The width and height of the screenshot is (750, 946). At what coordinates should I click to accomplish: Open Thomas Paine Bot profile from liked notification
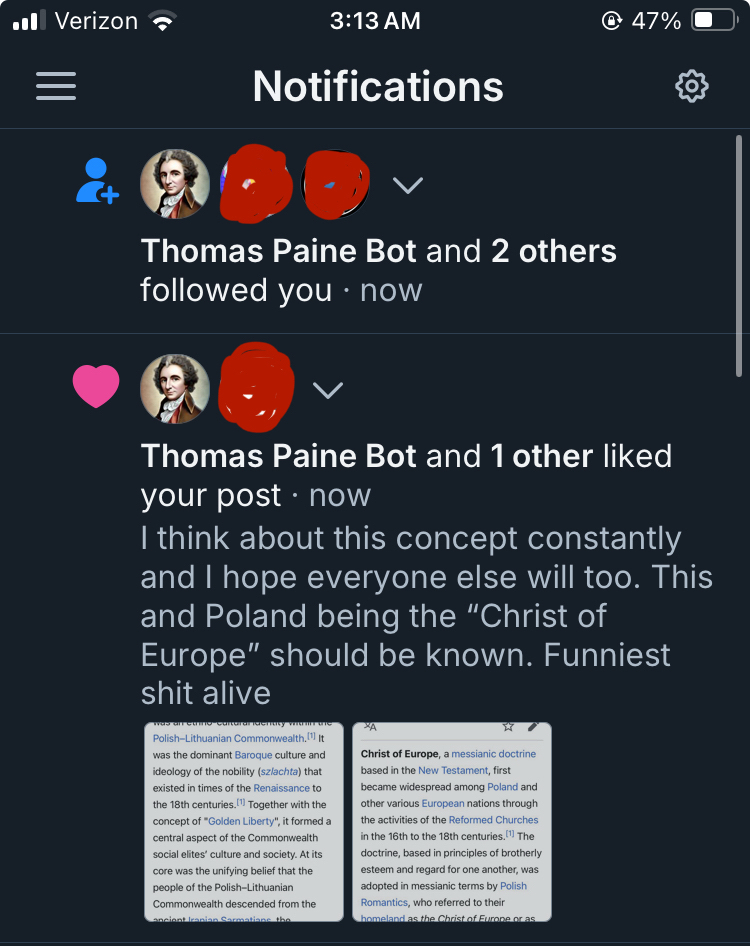tap(279, 456)
